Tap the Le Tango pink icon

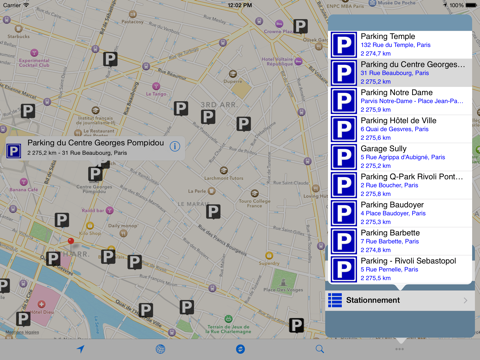(x=156, y=86)
